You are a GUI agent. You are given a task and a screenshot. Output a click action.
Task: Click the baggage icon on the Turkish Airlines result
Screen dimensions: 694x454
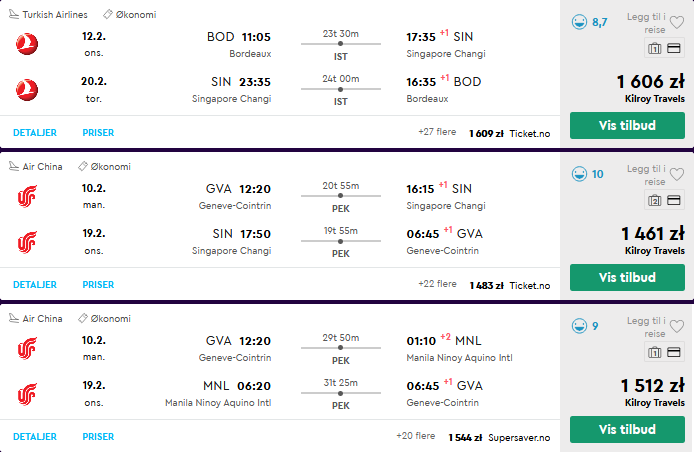pyautogui.click(x=655, y=48)
